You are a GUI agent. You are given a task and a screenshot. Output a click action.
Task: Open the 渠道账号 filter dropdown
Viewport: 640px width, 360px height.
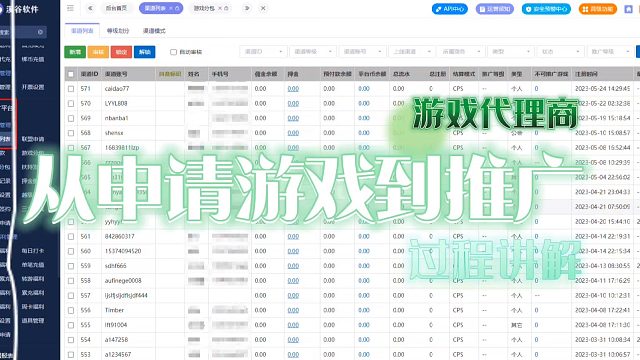coord(362,52)
